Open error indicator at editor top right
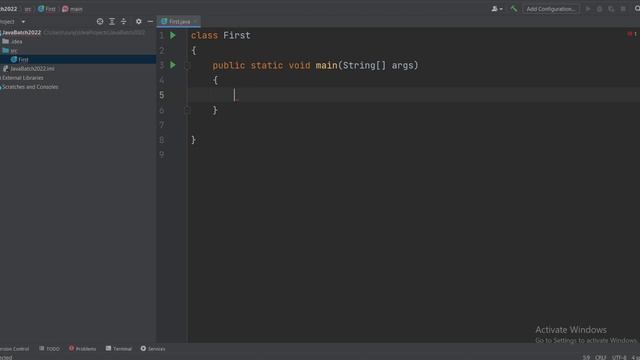The image size is (640, 360). 632,34
